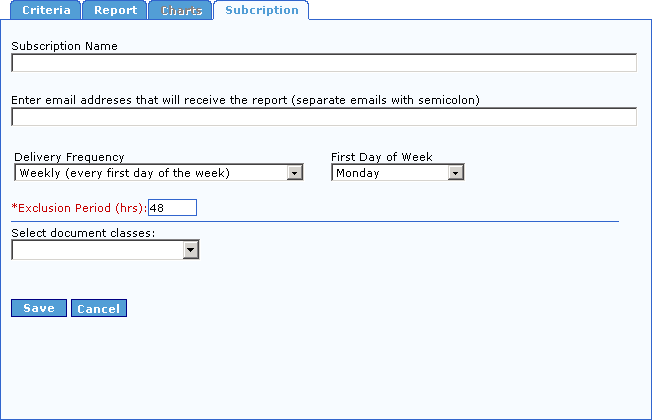Click the red Exclusion Period label
This screenshot has height=420, width=652.
[x=79, y=208]
